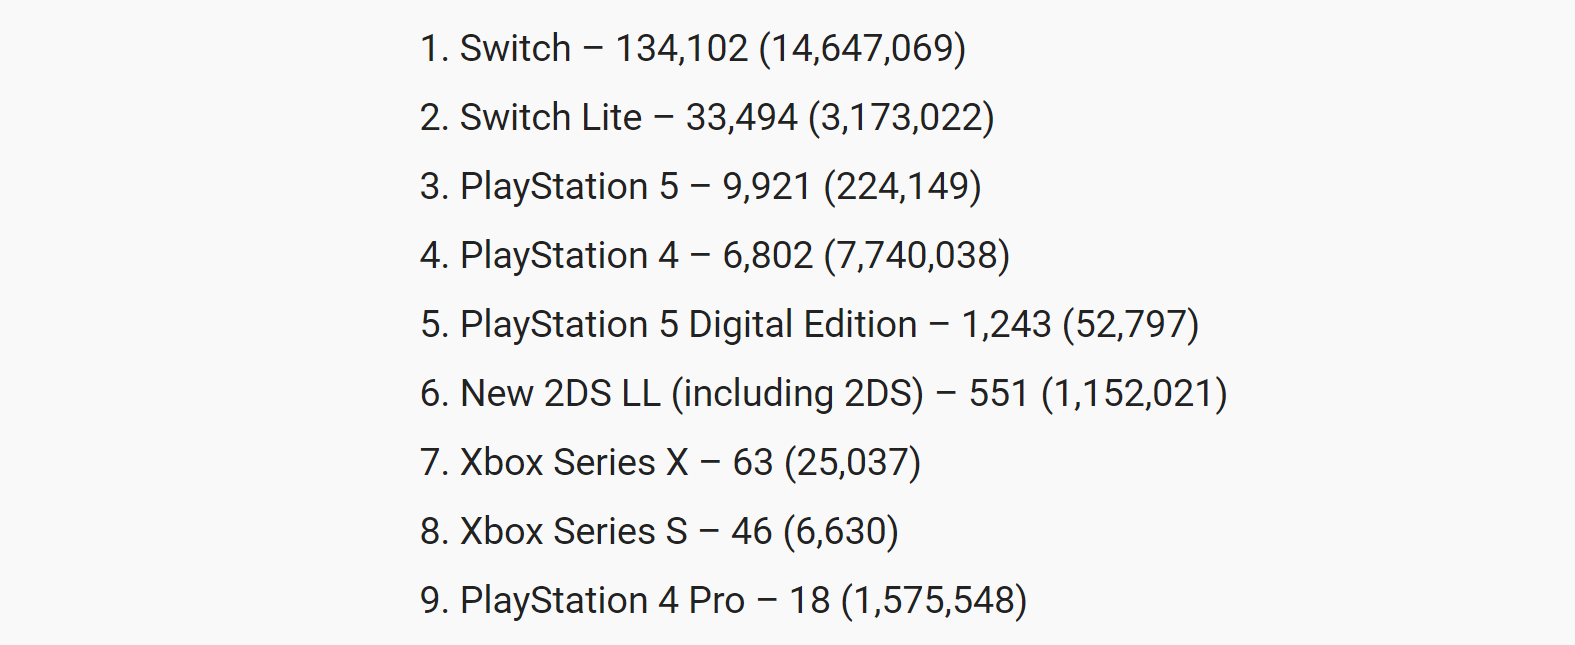Select the 3,173,022 lifetime total

901,117
